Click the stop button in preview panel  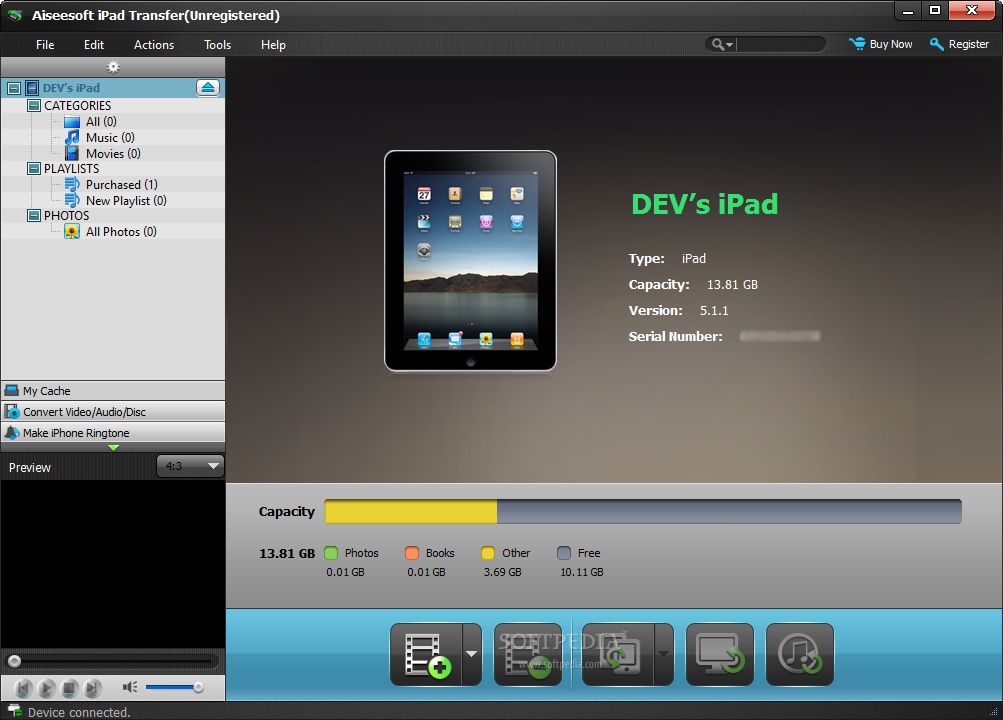[x=69, y=688]
